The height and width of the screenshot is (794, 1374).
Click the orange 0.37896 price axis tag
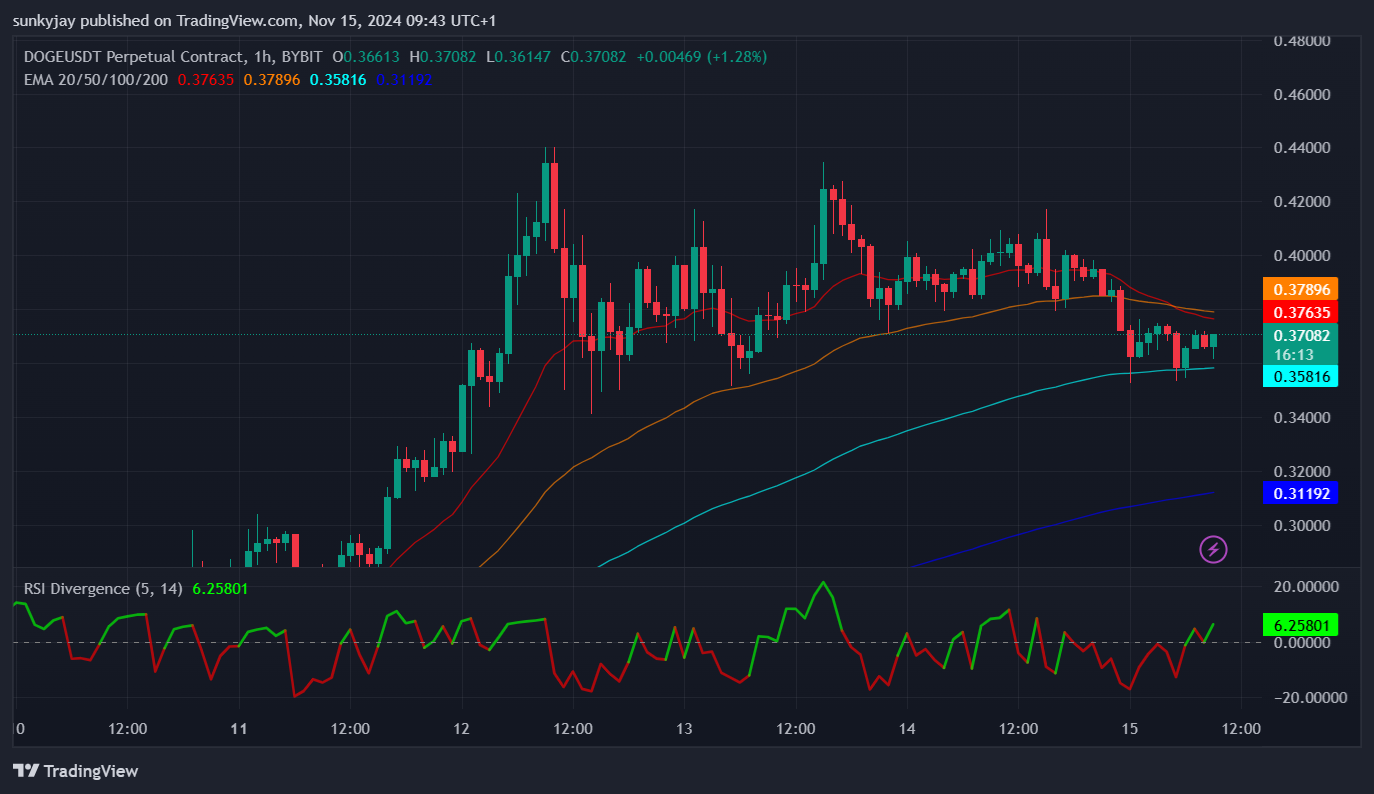(x=1301, y=289)
